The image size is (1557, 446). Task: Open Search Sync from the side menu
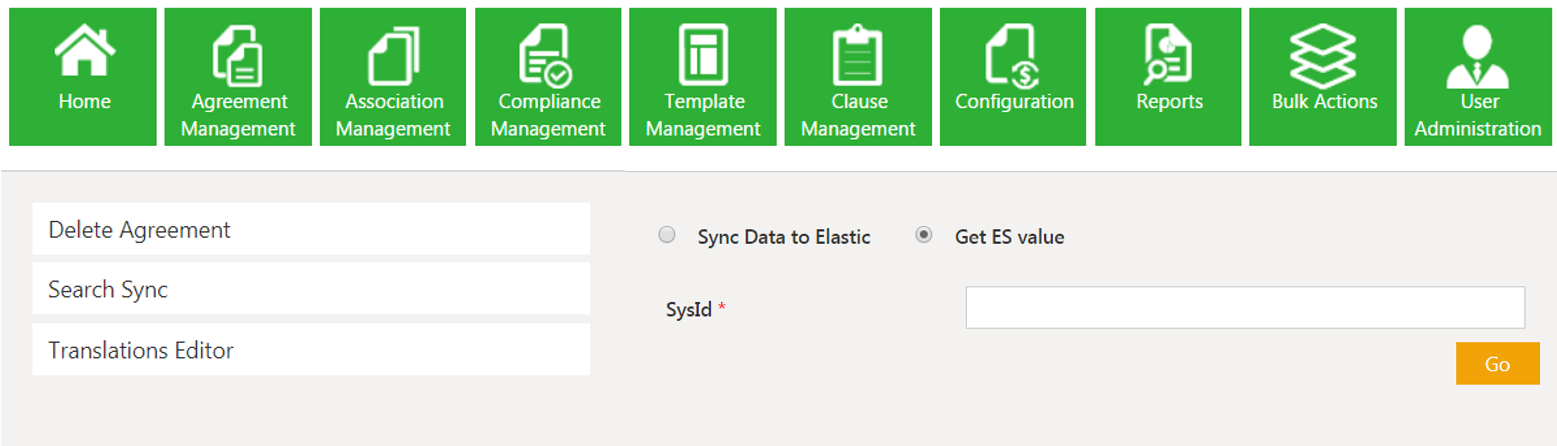(x=311, y=290)
